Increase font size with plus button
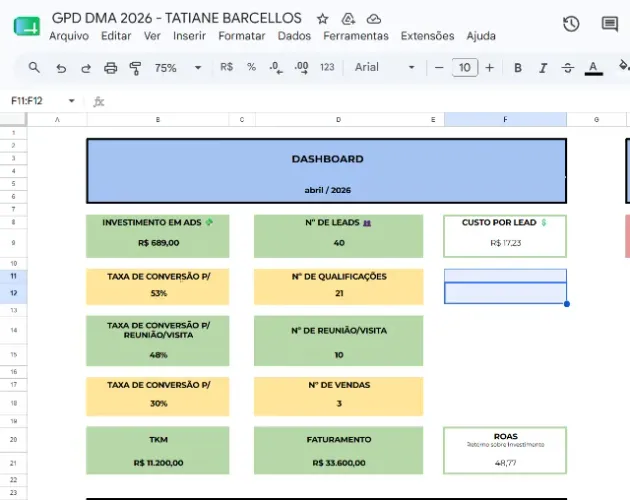The image size is (630, 500). tap(489, 68)
